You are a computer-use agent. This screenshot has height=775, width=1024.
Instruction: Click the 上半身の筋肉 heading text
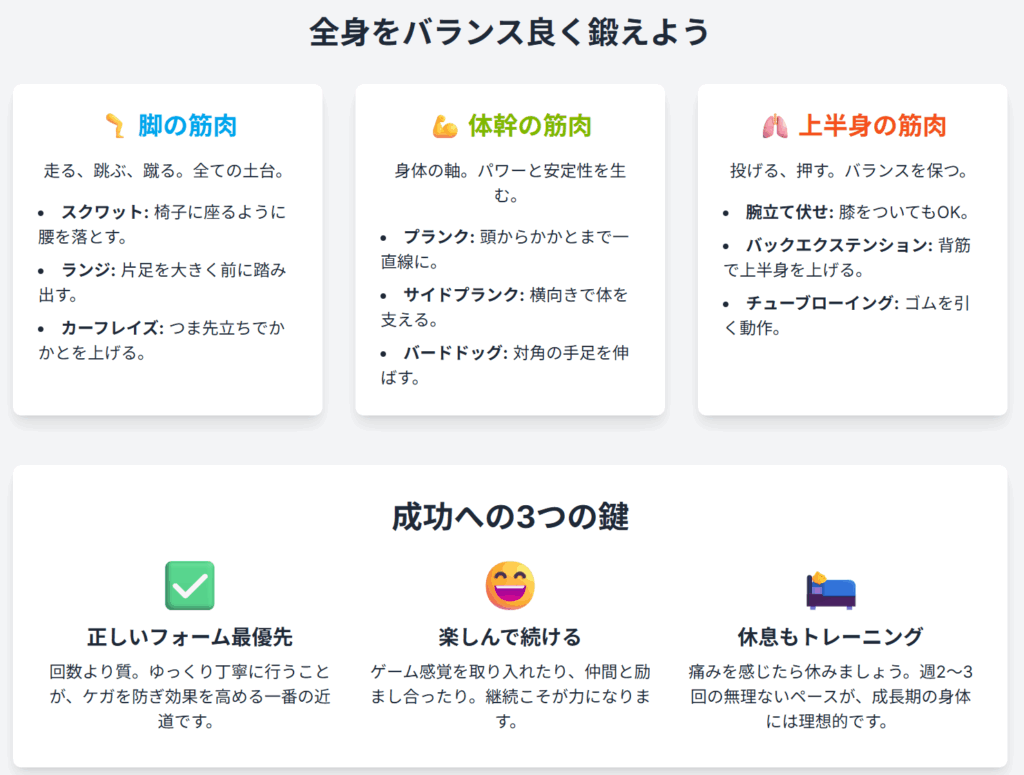[872, 126]
